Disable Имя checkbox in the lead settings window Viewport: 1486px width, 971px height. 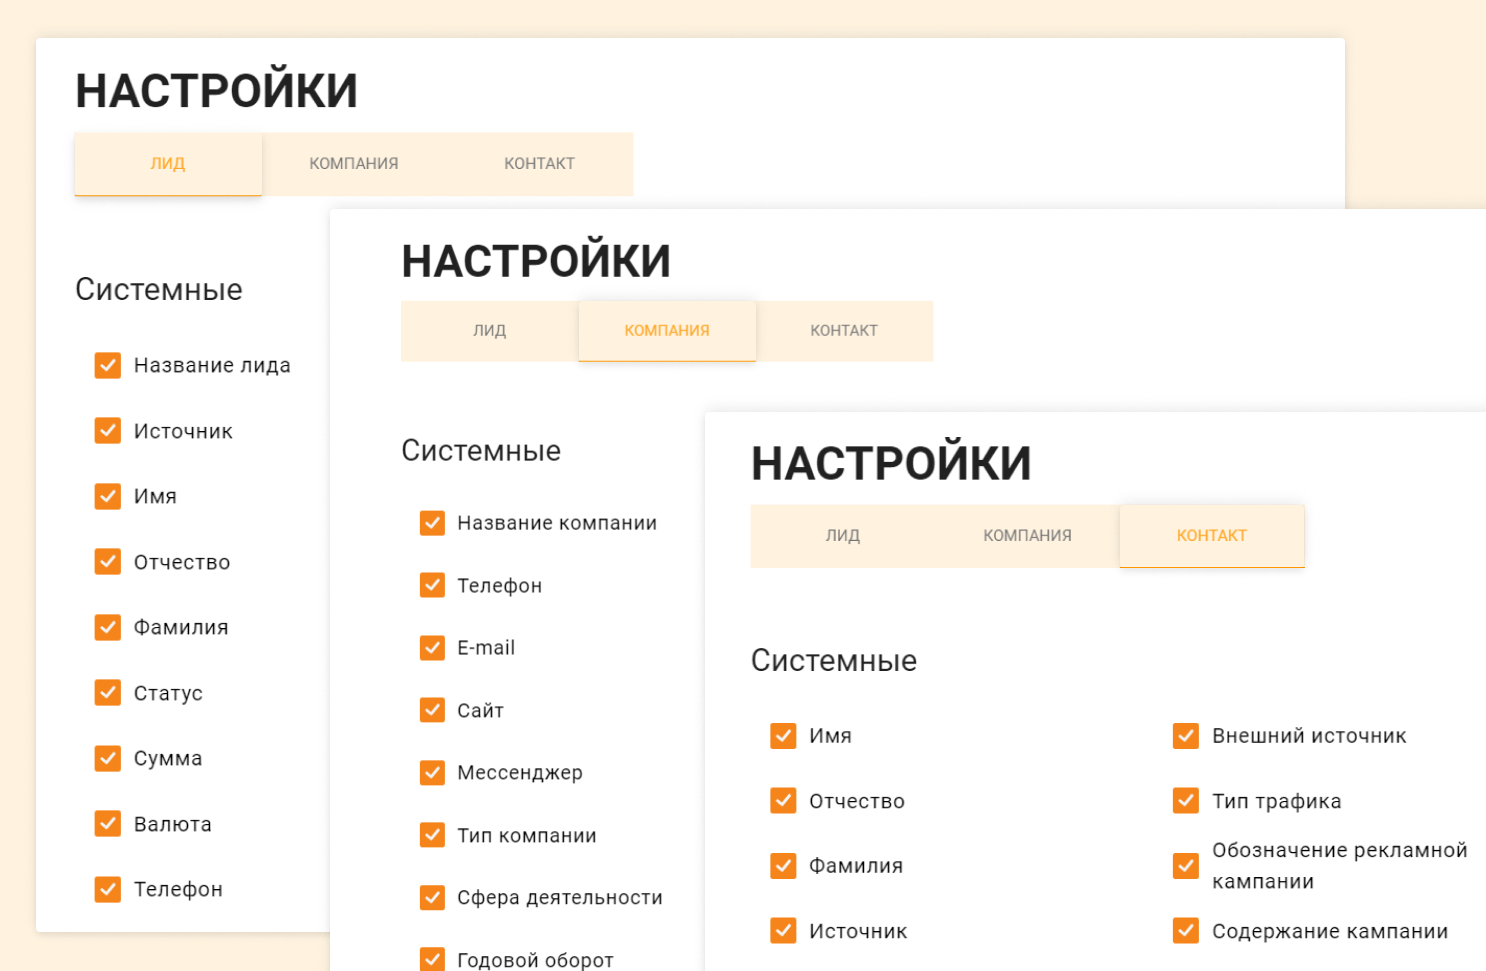pos(108,497)
